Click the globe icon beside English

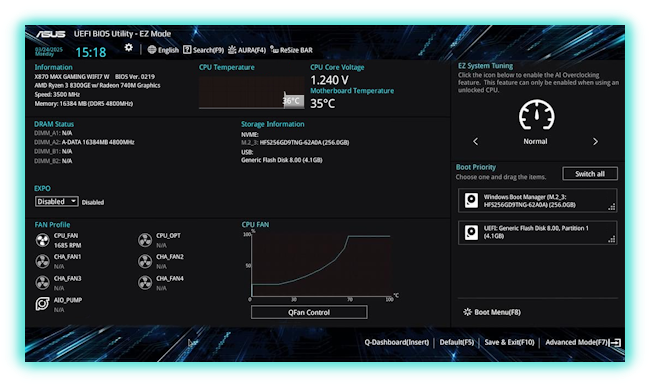[152, 50]
